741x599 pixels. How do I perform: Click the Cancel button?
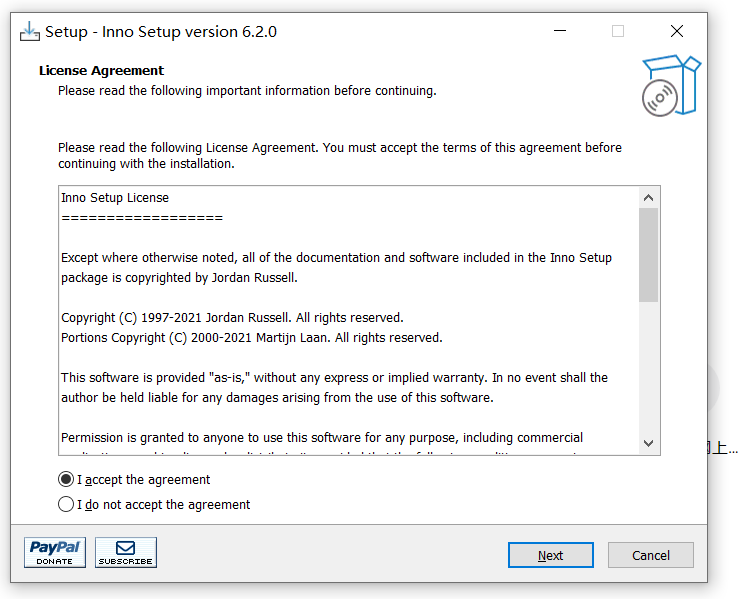pos(651,555)
